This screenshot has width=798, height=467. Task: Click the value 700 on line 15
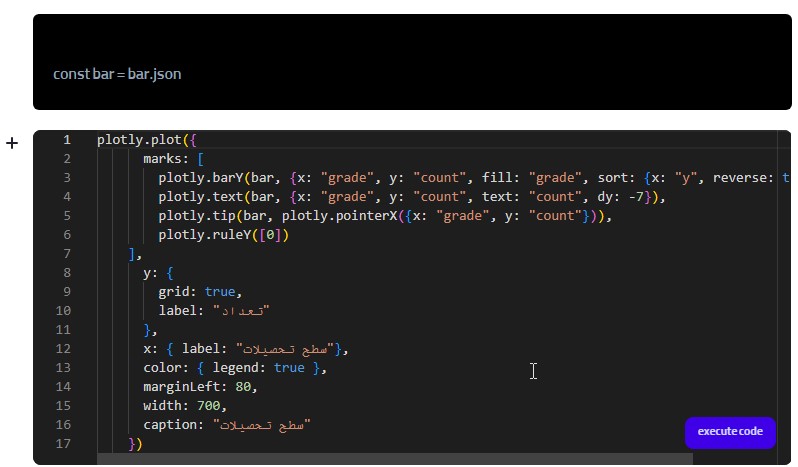tap(209, 406)
